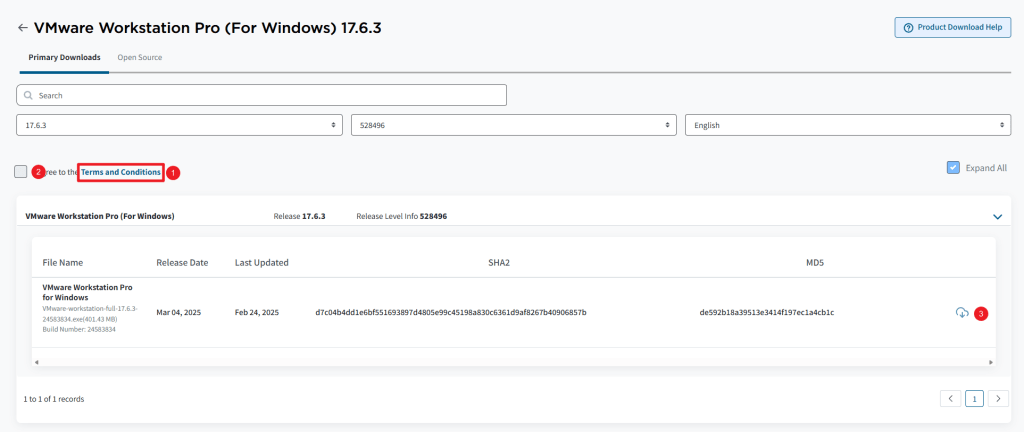
Task: Click the File Name column header
Action: [63, 262]
